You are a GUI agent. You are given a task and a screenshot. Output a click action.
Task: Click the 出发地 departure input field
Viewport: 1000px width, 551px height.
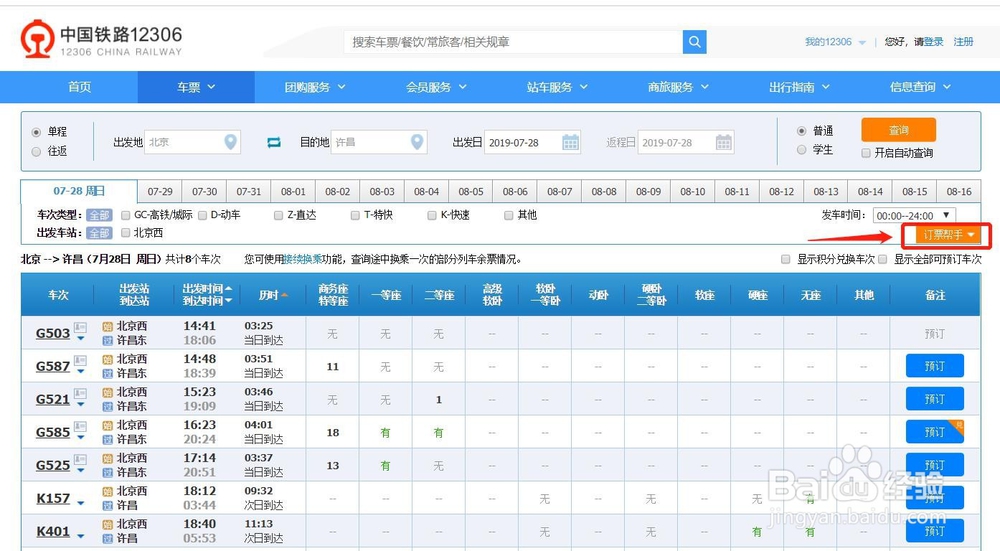click(x=193, y=142)
